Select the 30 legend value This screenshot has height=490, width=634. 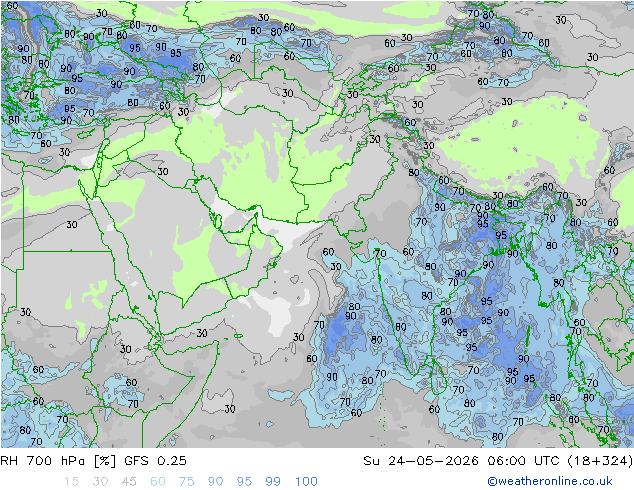pos(100,482)
